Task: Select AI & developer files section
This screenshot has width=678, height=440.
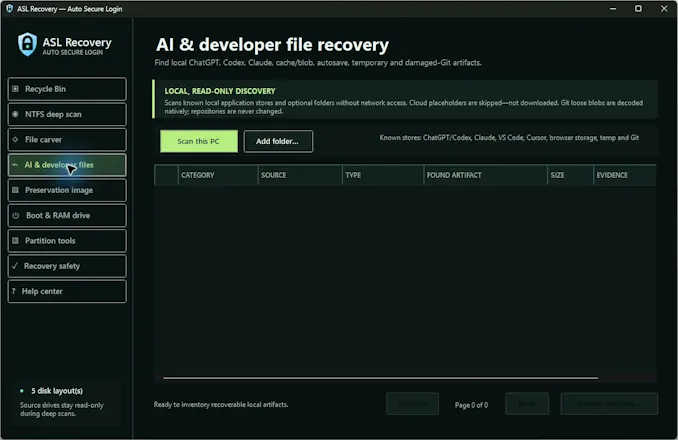Action: pos(67,165)
